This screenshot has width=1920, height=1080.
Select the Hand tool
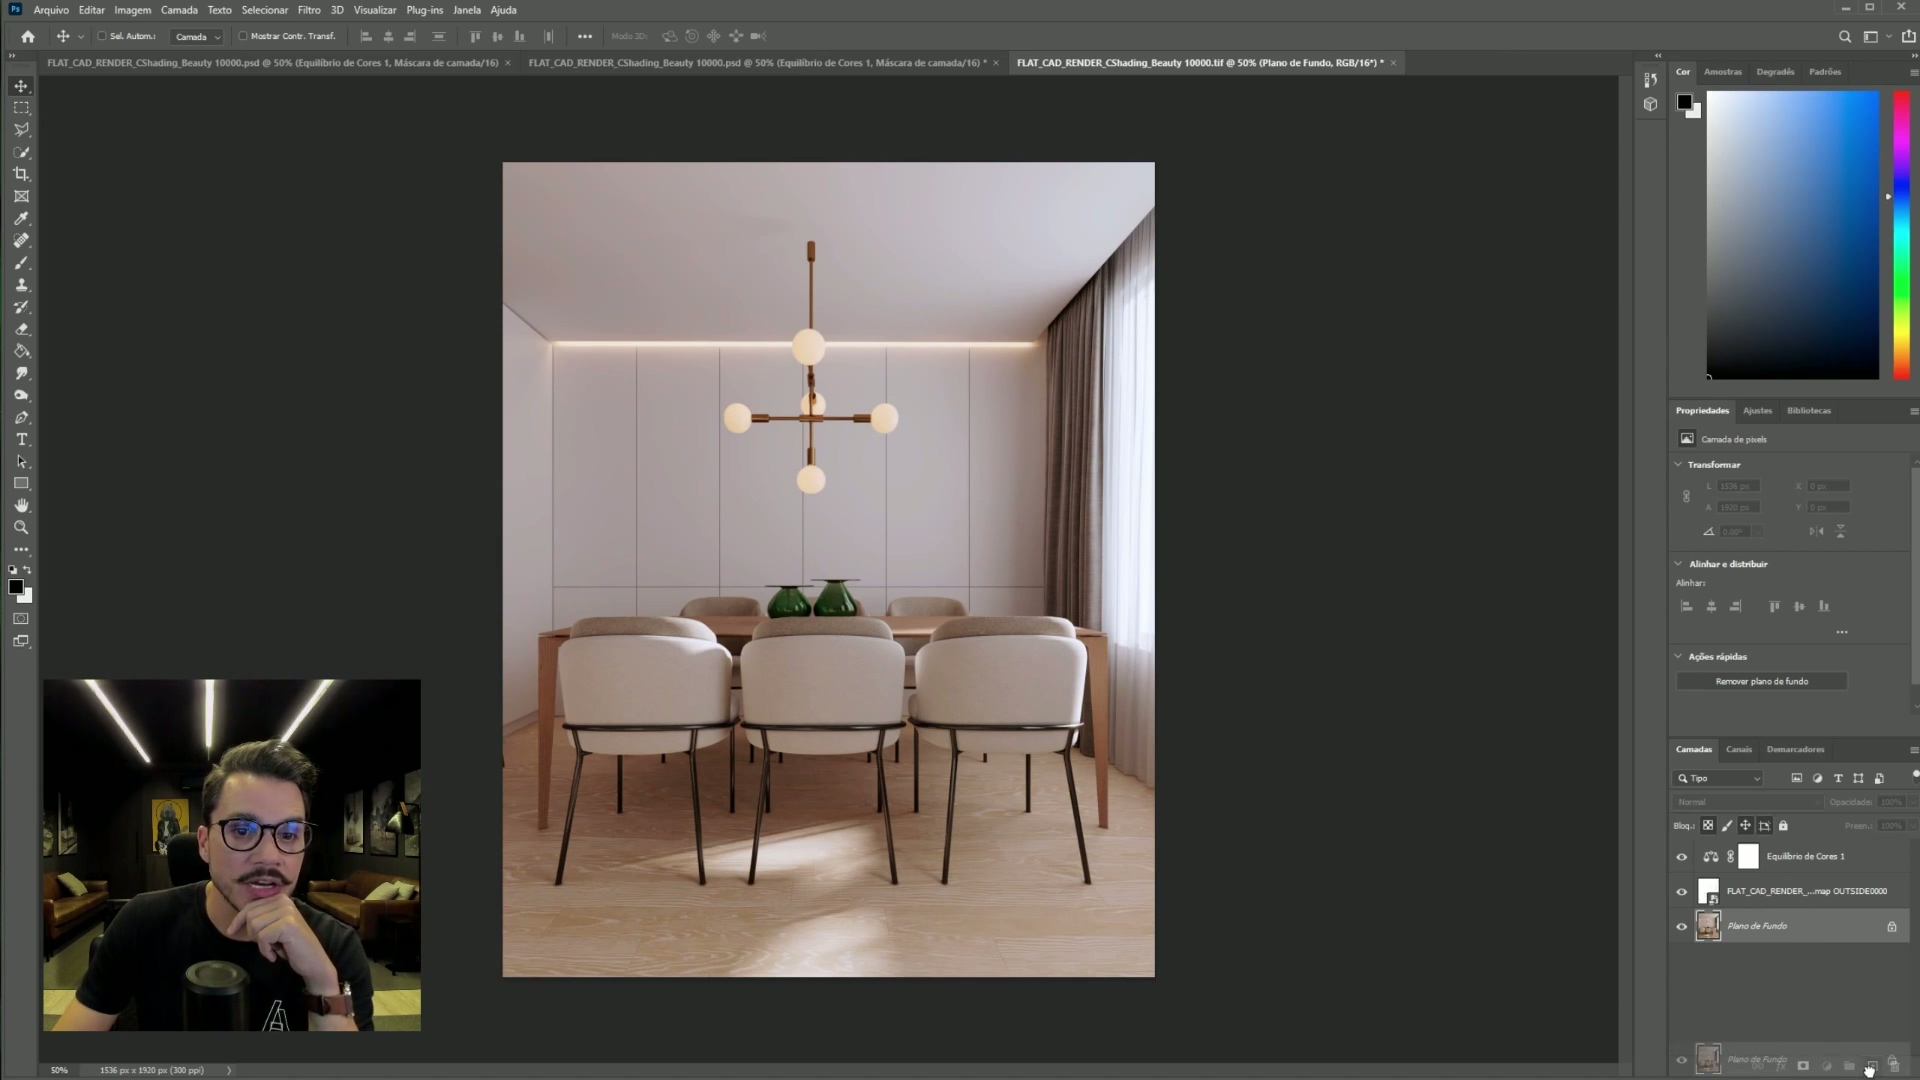click(21, 505)
